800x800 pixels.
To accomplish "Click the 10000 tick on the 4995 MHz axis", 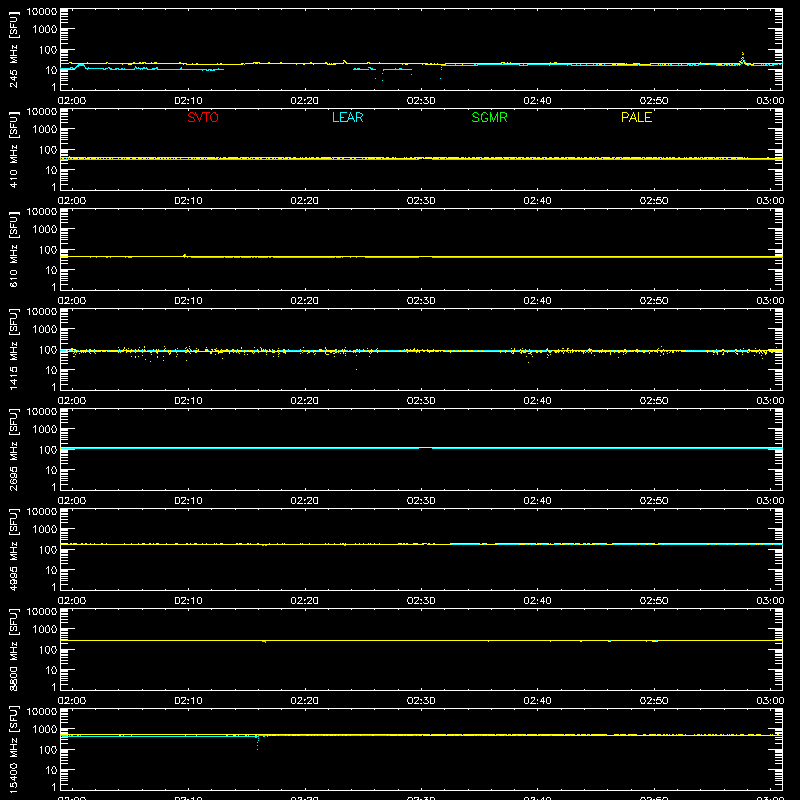I will click(42, 512).
